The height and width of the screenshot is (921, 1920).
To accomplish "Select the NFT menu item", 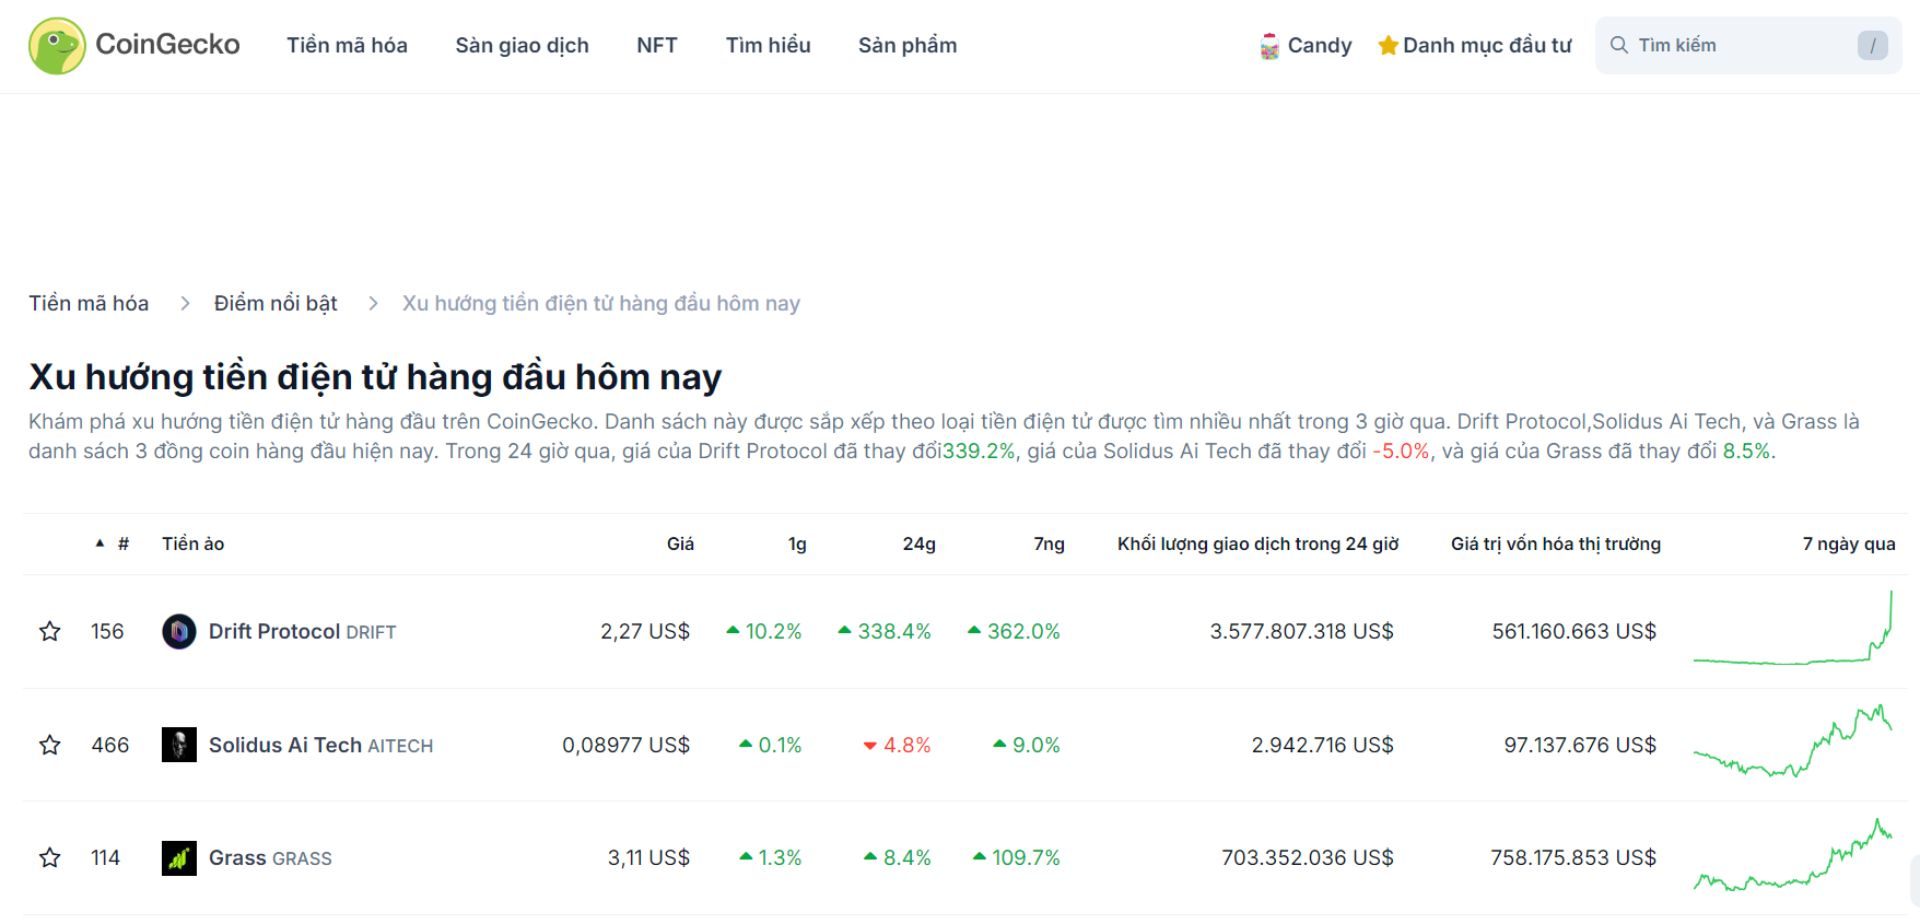I will click(x=656, y=45).
